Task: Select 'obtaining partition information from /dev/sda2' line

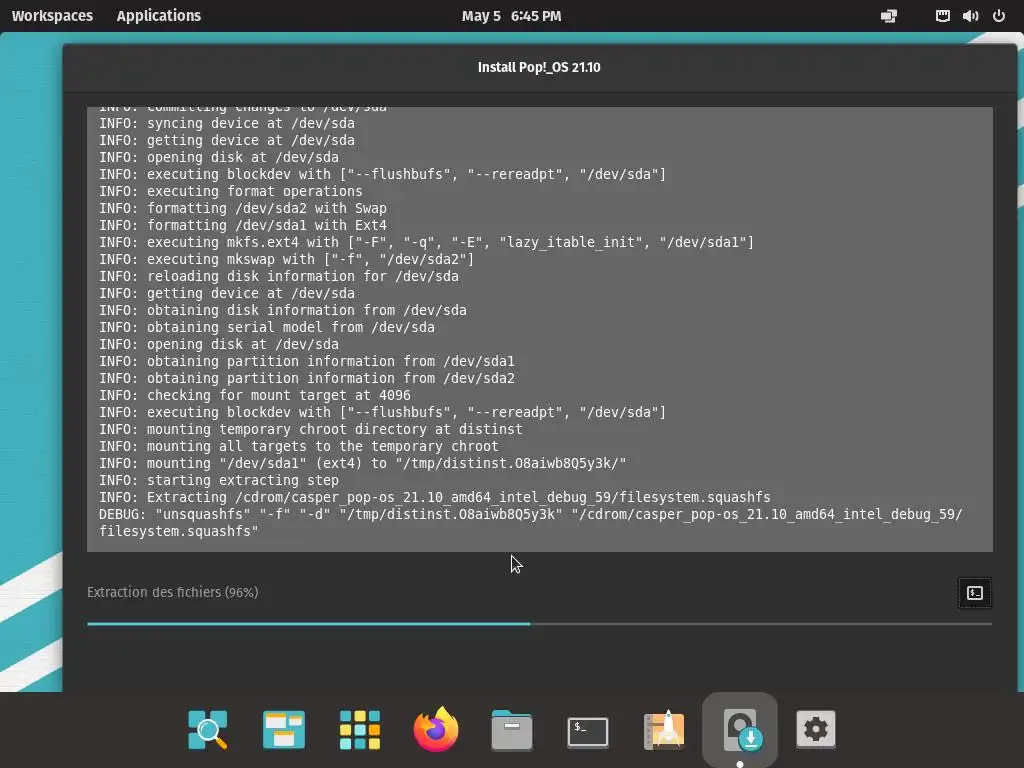Action: 307,379
